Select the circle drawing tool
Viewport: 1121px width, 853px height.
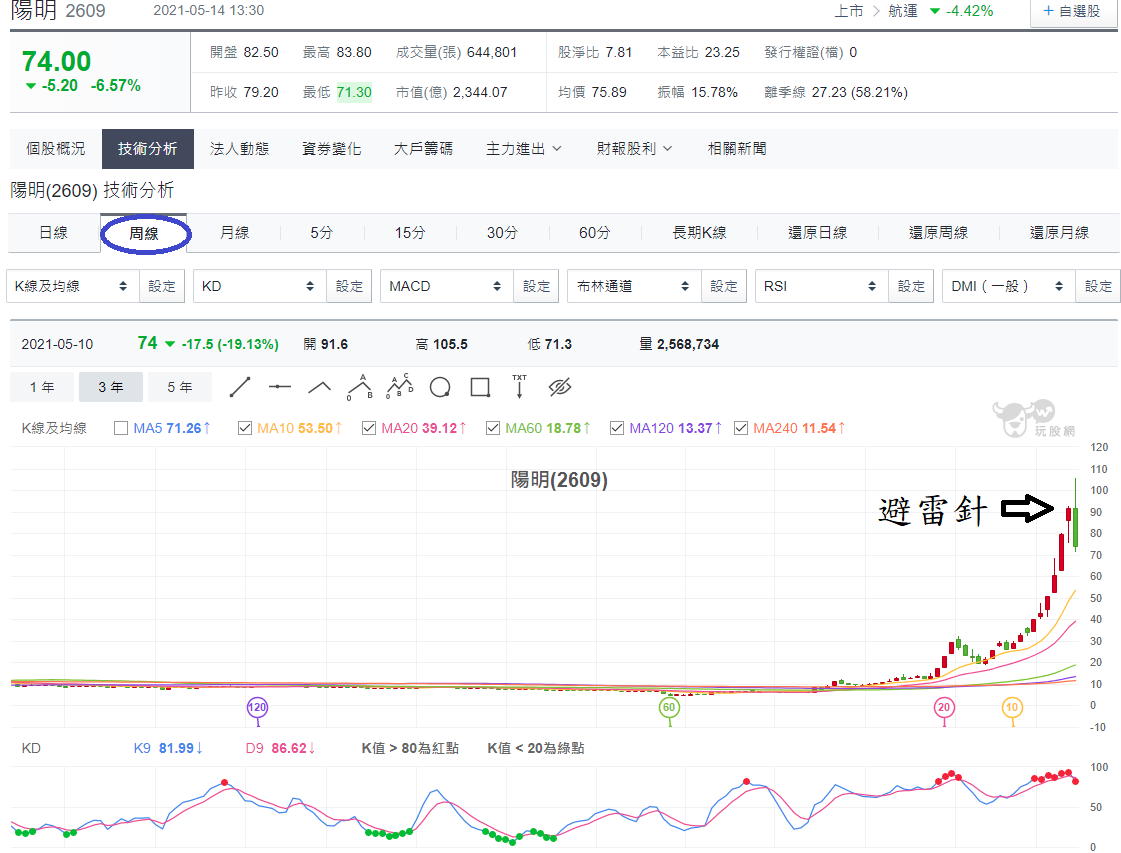pyautogui.click(x=440, y=388)
